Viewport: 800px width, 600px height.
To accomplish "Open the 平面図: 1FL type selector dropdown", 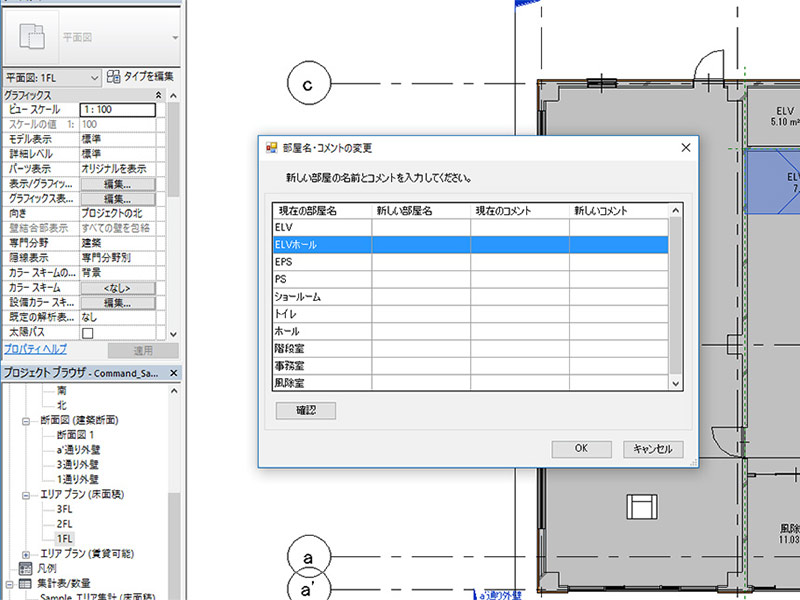I will (x=95, y=76).
